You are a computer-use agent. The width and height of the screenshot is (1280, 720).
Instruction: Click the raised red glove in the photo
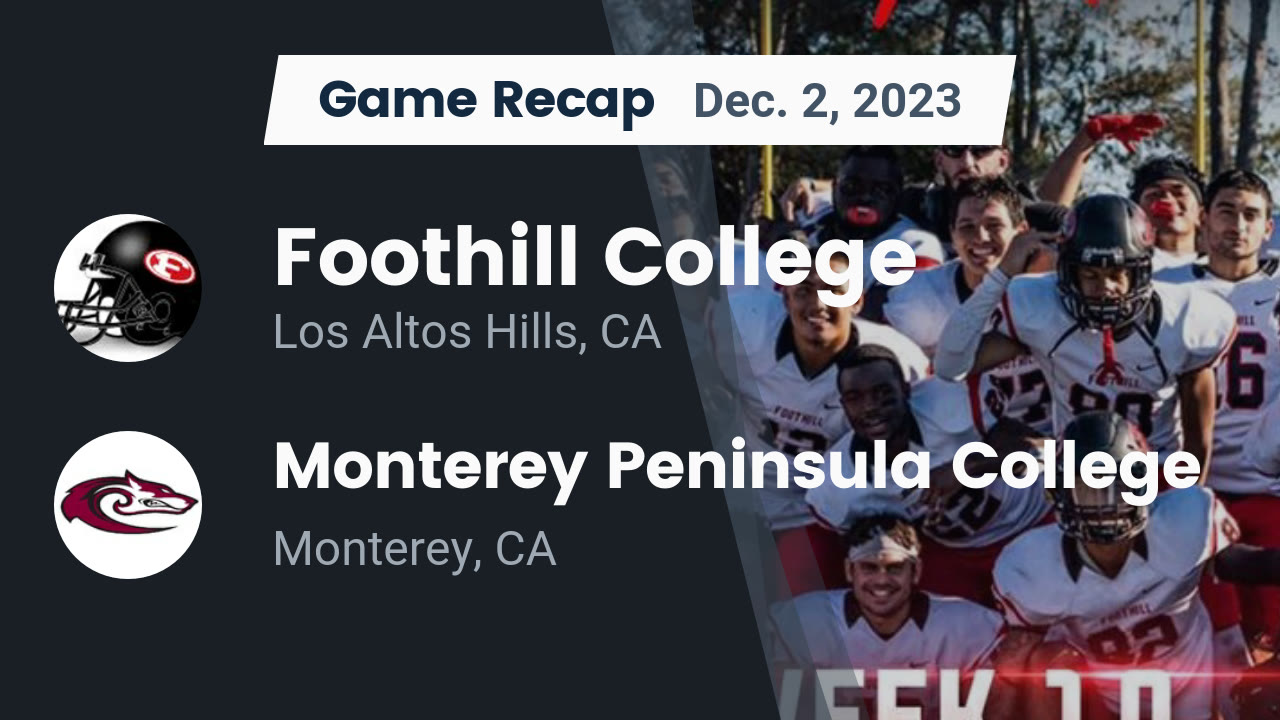(x=1125, y=129)
